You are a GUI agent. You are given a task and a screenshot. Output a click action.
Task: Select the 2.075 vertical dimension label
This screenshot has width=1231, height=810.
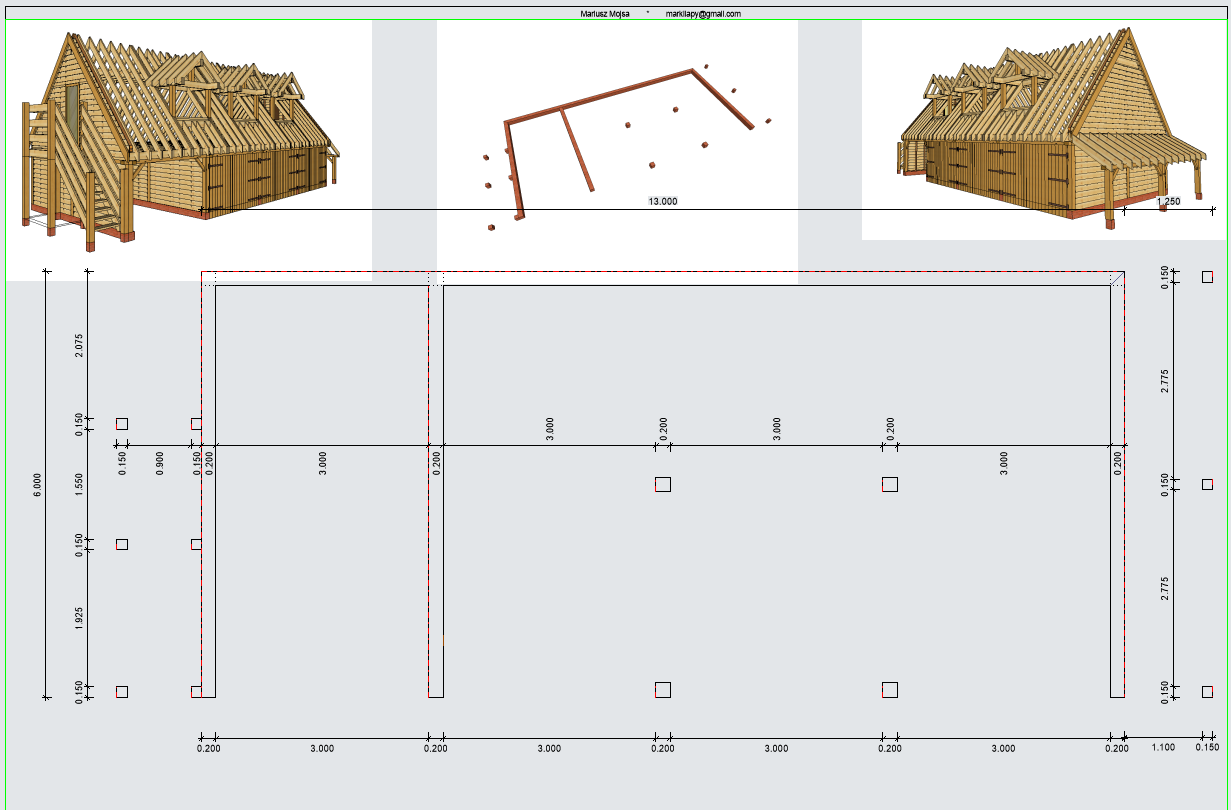click(80, 345)
